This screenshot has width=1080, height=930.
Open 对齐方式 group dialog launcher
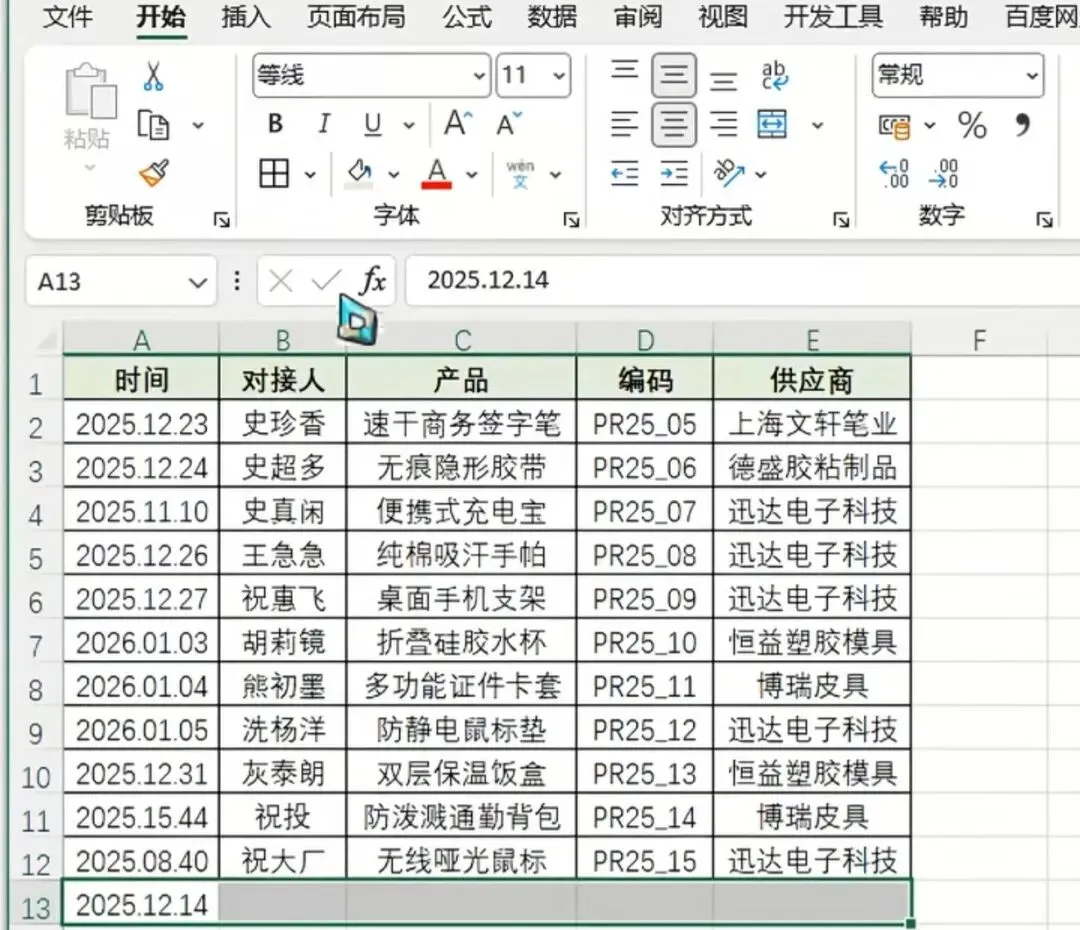[841, 220]
